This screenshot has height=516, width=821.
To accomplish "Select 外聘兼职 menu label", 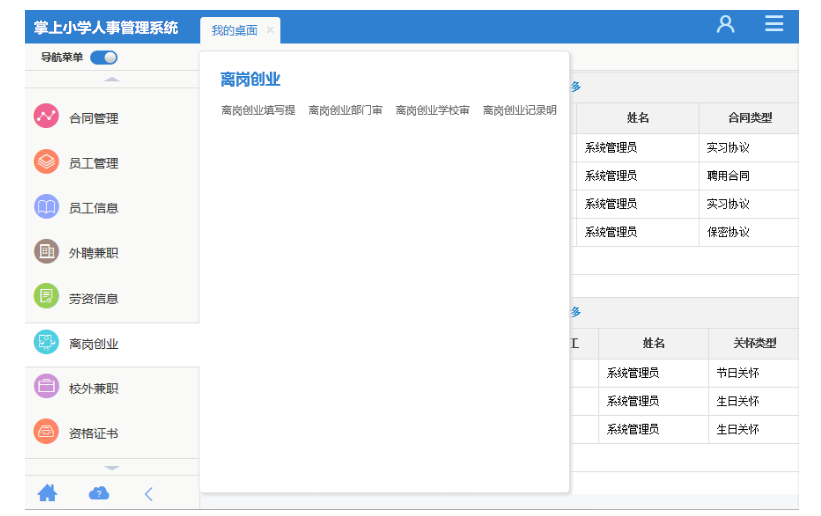I will (x=94, y=254).
